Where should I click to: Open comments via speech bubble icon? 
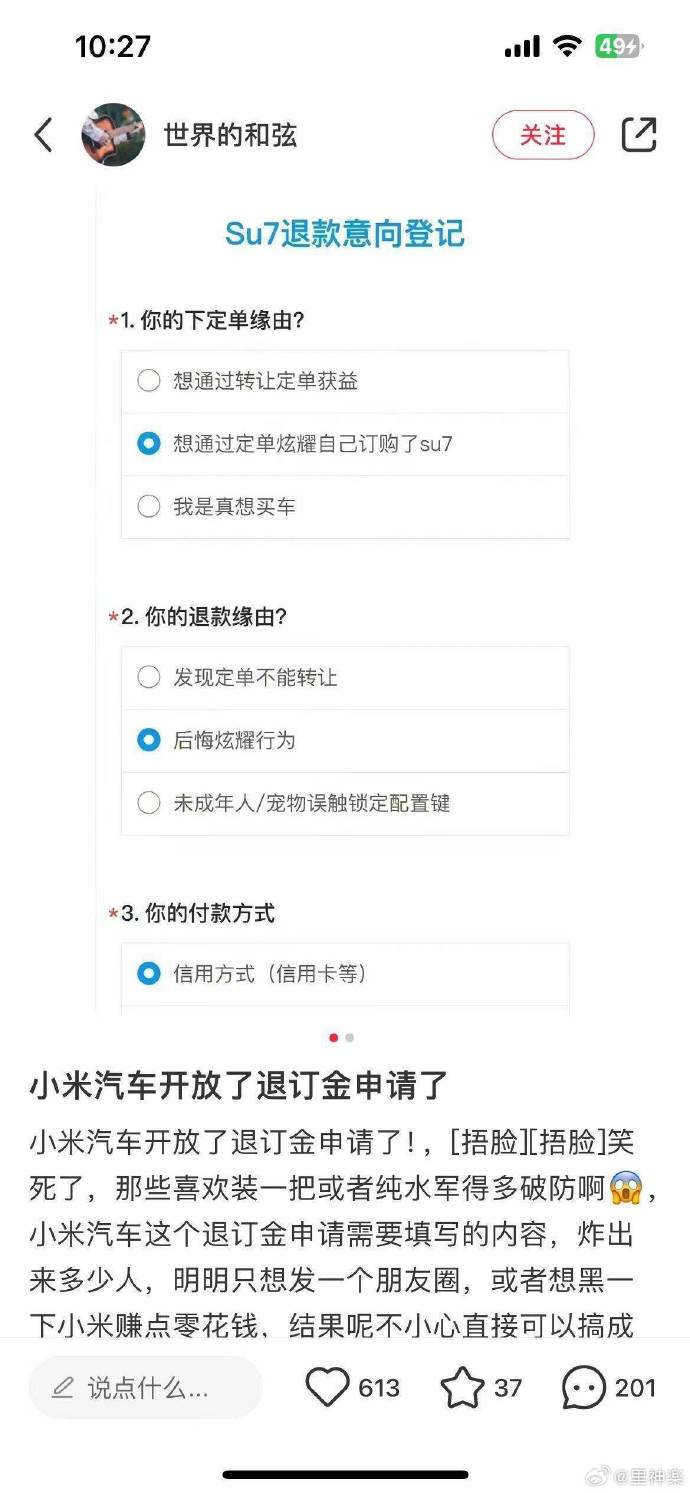(584, 1388)
